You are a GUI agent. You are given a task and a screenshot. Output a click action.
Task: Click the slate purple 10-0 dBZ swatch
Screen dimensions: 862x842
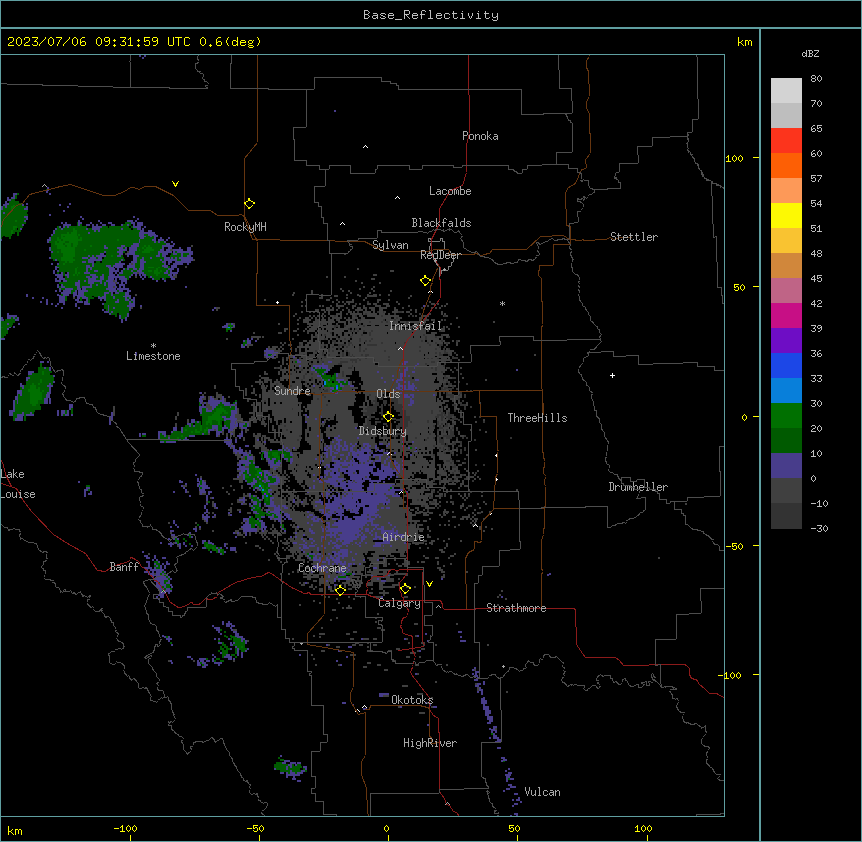point(786,466)
